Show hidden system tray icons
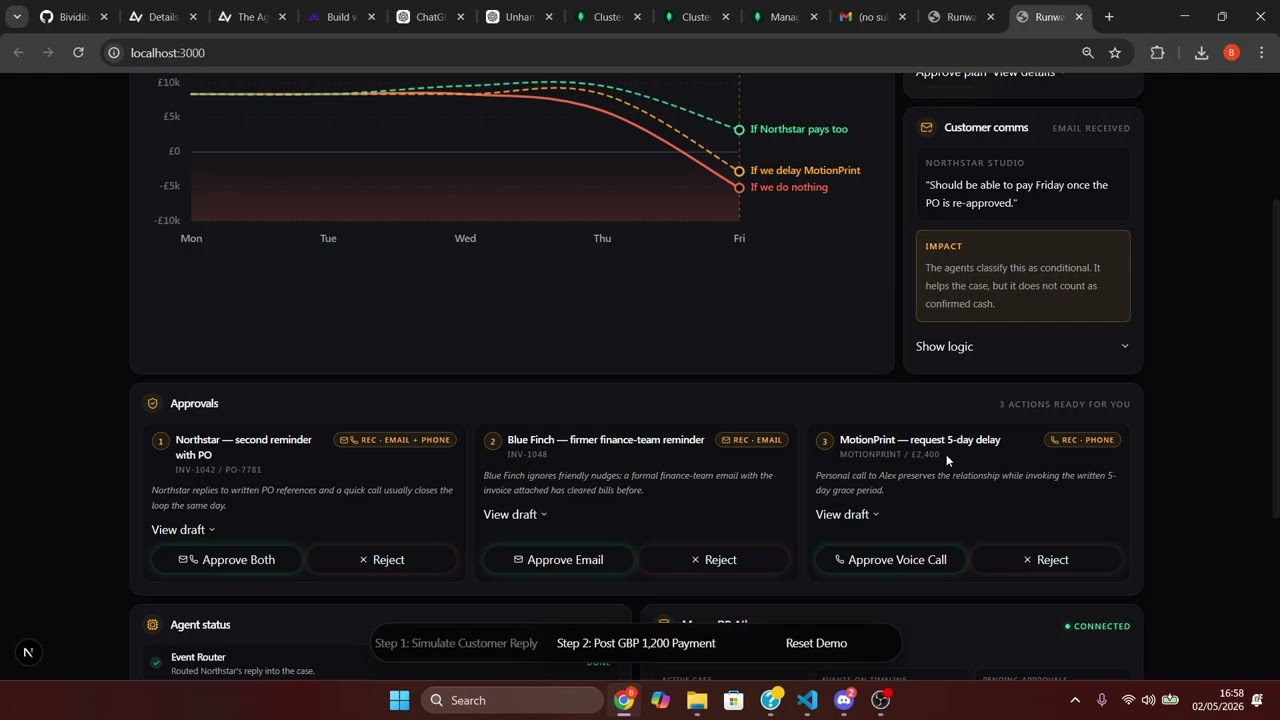Screen dimensions: 1280x720 [1075, 700]
